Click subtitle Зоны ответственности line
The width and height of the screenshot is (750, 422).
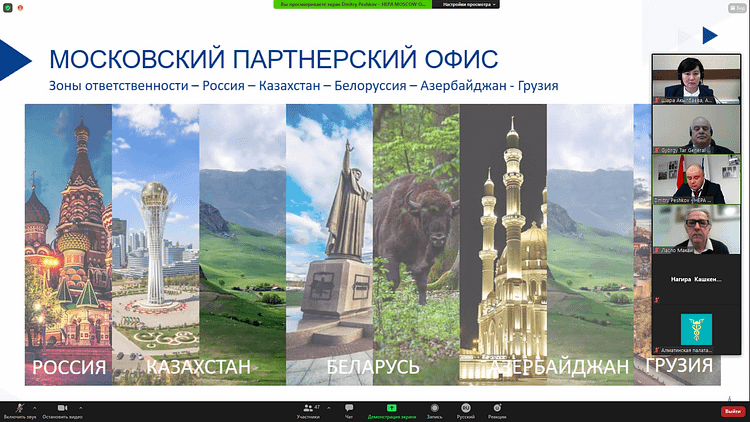click(x=304, y=86)
